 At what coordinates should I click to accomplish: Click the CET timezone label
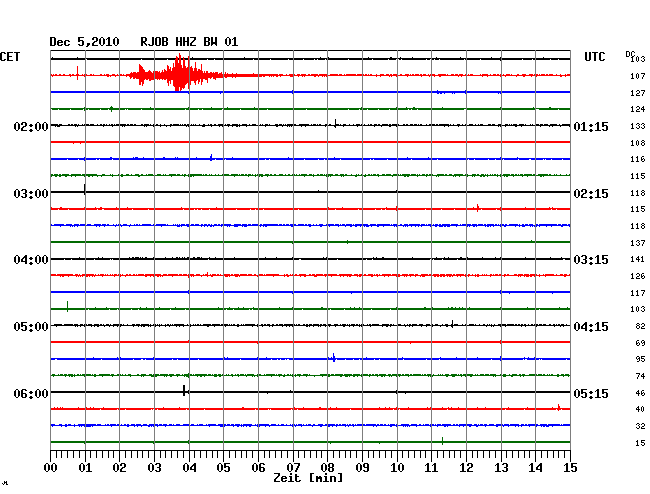click(10, 57)
